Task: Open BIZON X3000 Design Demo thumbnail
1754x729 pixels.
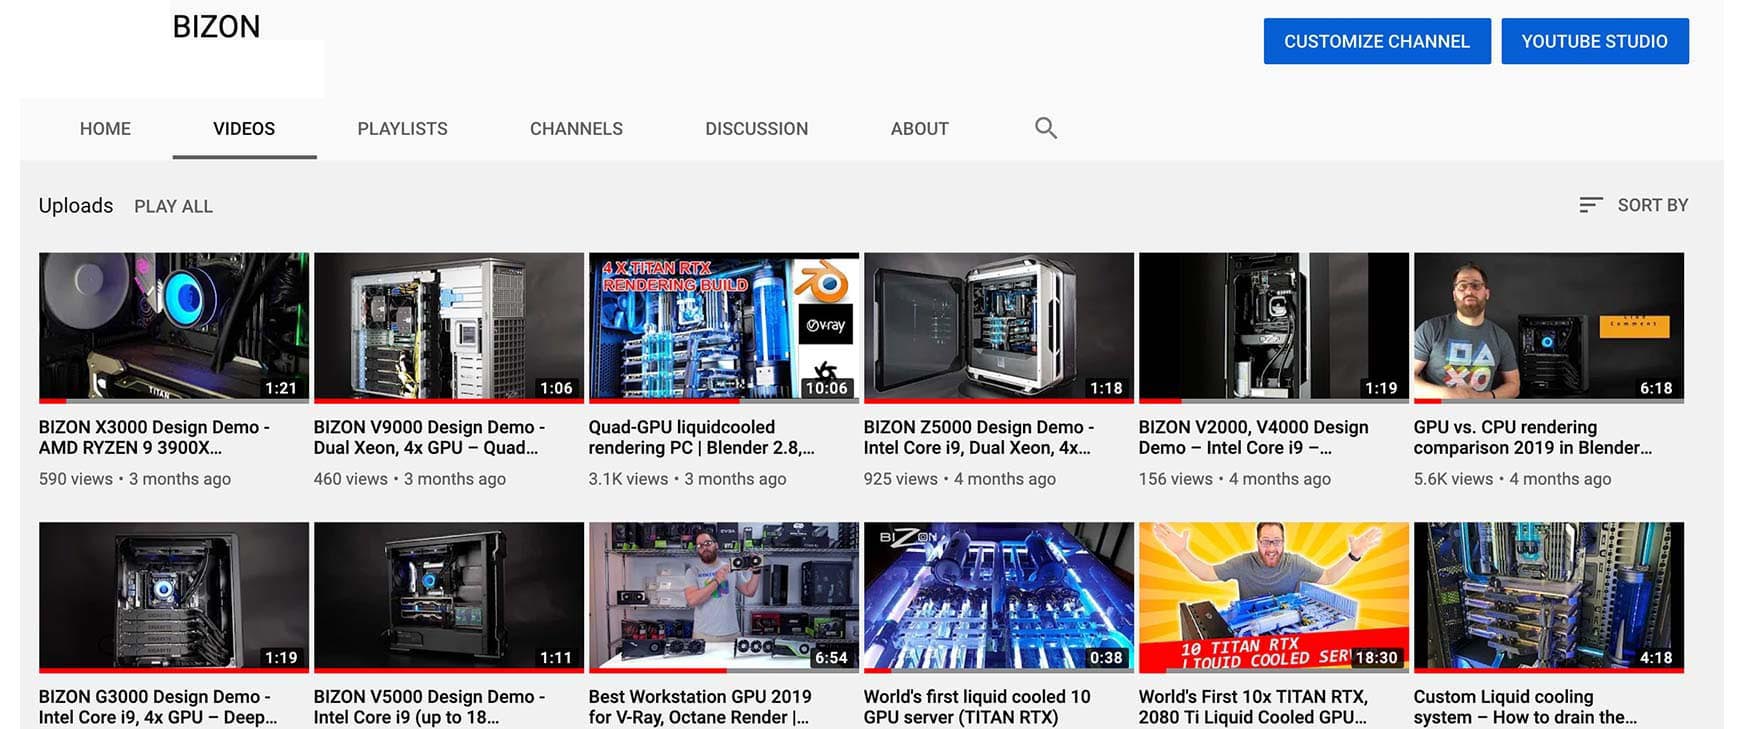Action: point(174,327)
